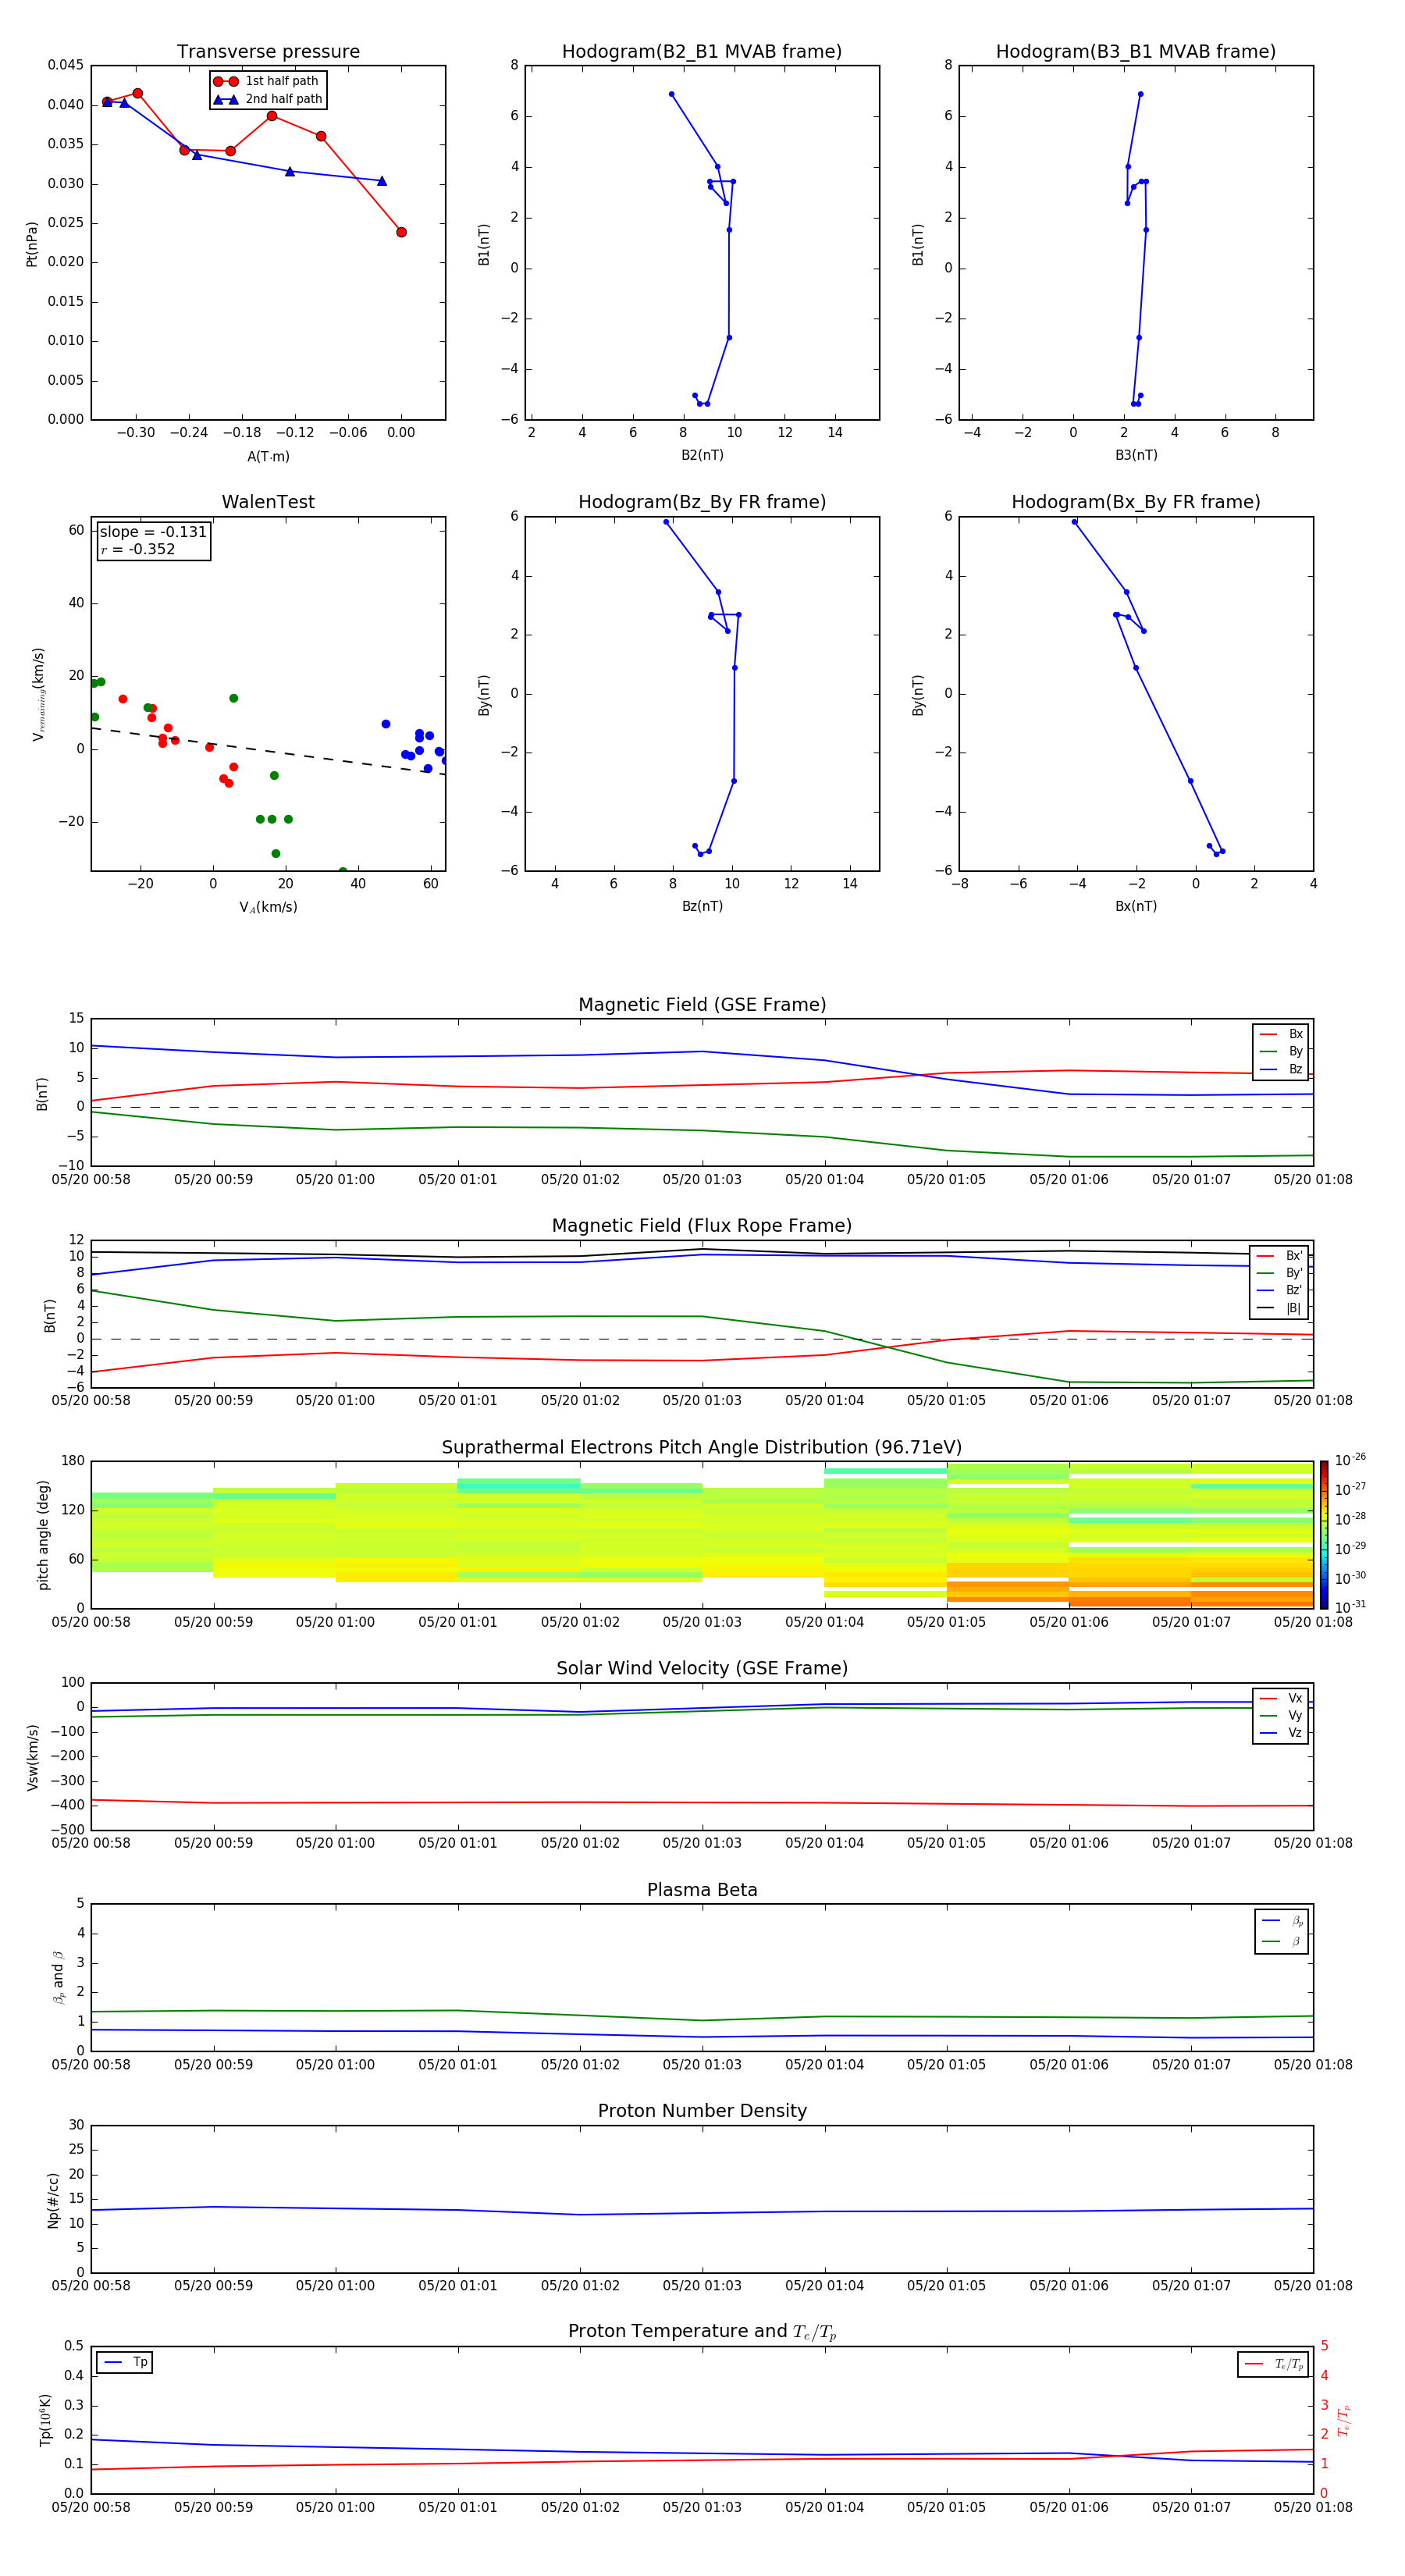Click the "slope = -0.131" annotation
This screenshot has height=2576, width=1405.
coord(153,532)
